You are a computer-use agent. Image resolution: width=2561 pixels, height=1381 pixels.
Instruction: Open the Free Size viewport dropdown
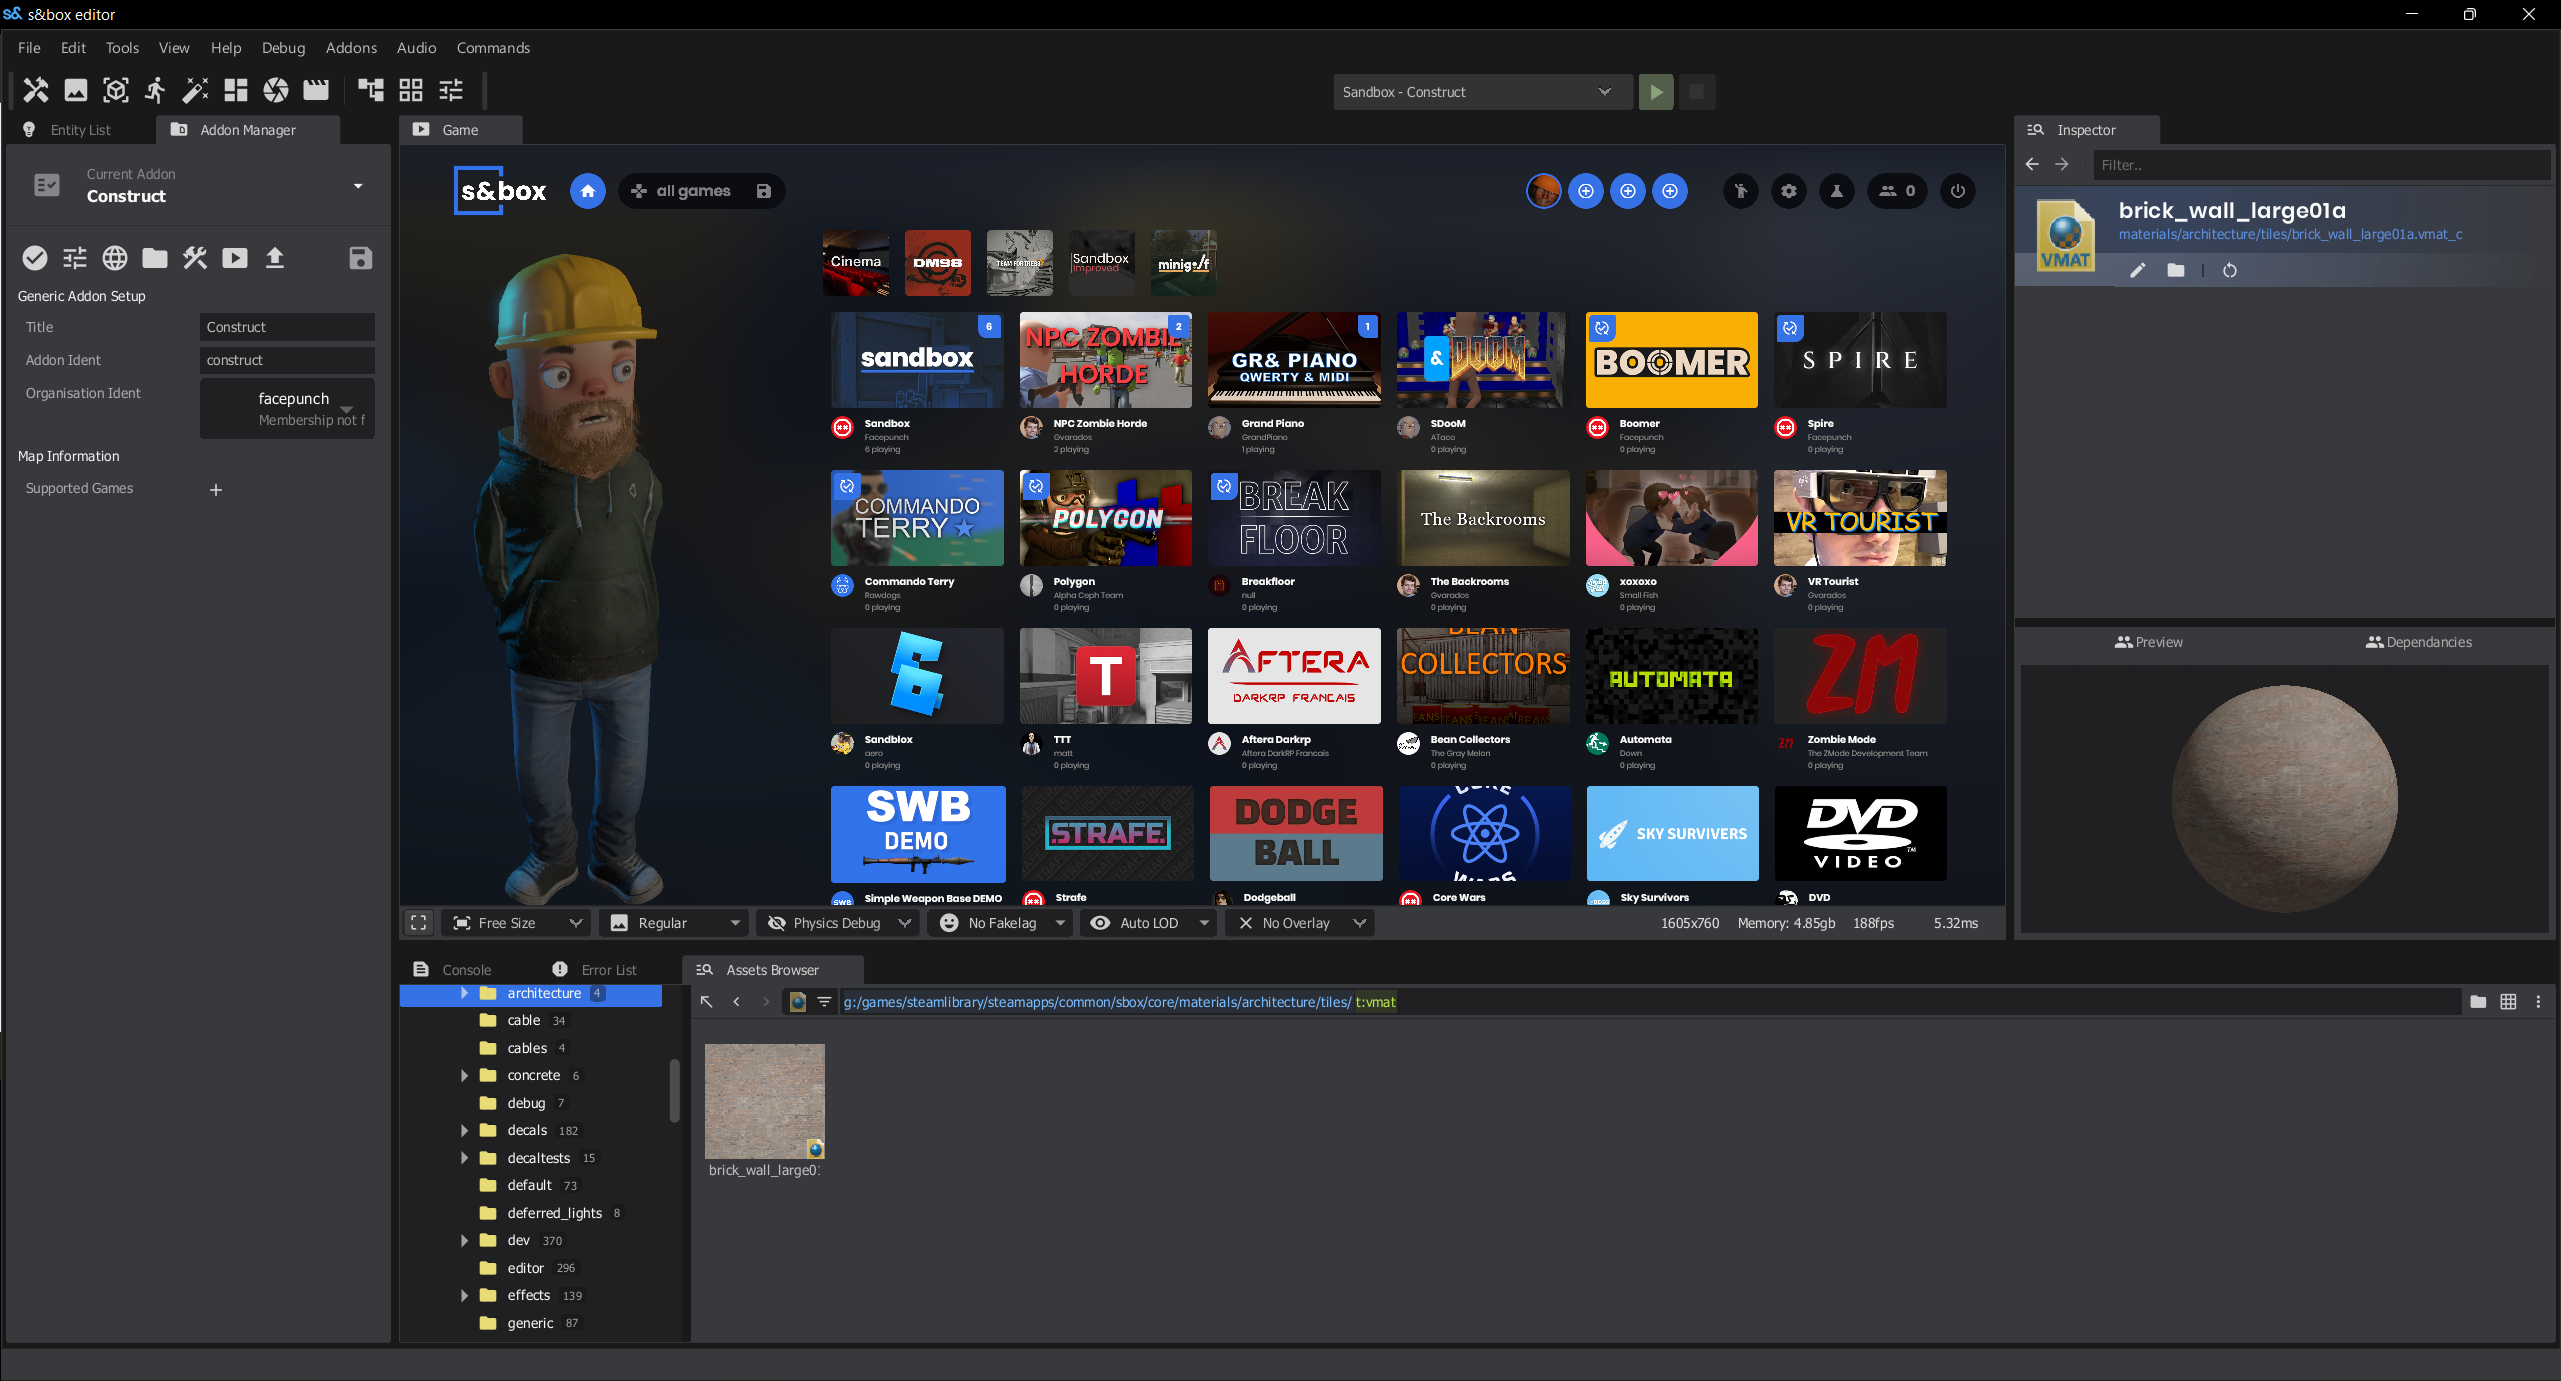(517, 923)
